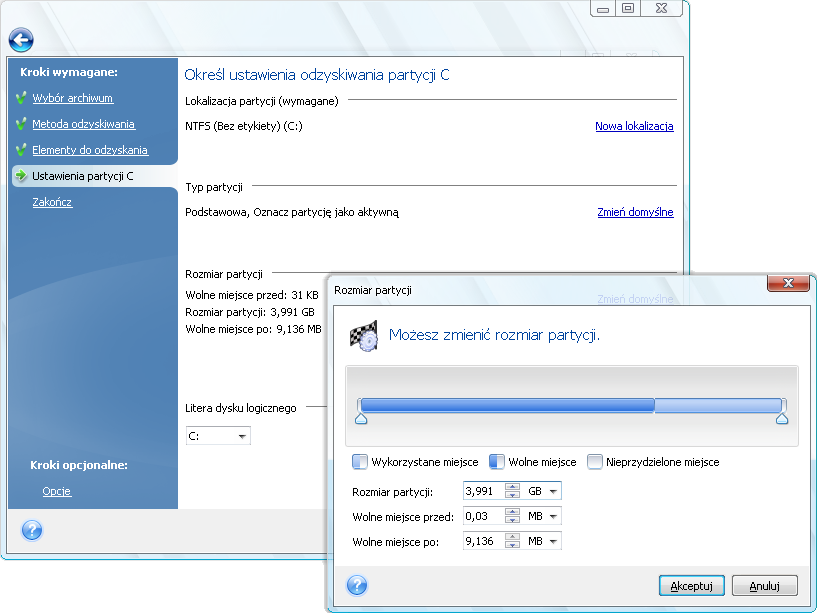
Task: Open unit dropdown for Rozmiar partycji (GB)
Action: [553, 491]
